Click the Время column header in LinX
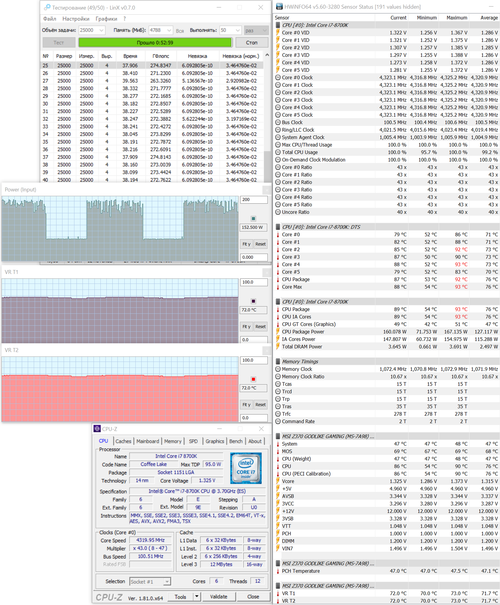The height and width of the screenshot is (605, 500). click(130, 56)
